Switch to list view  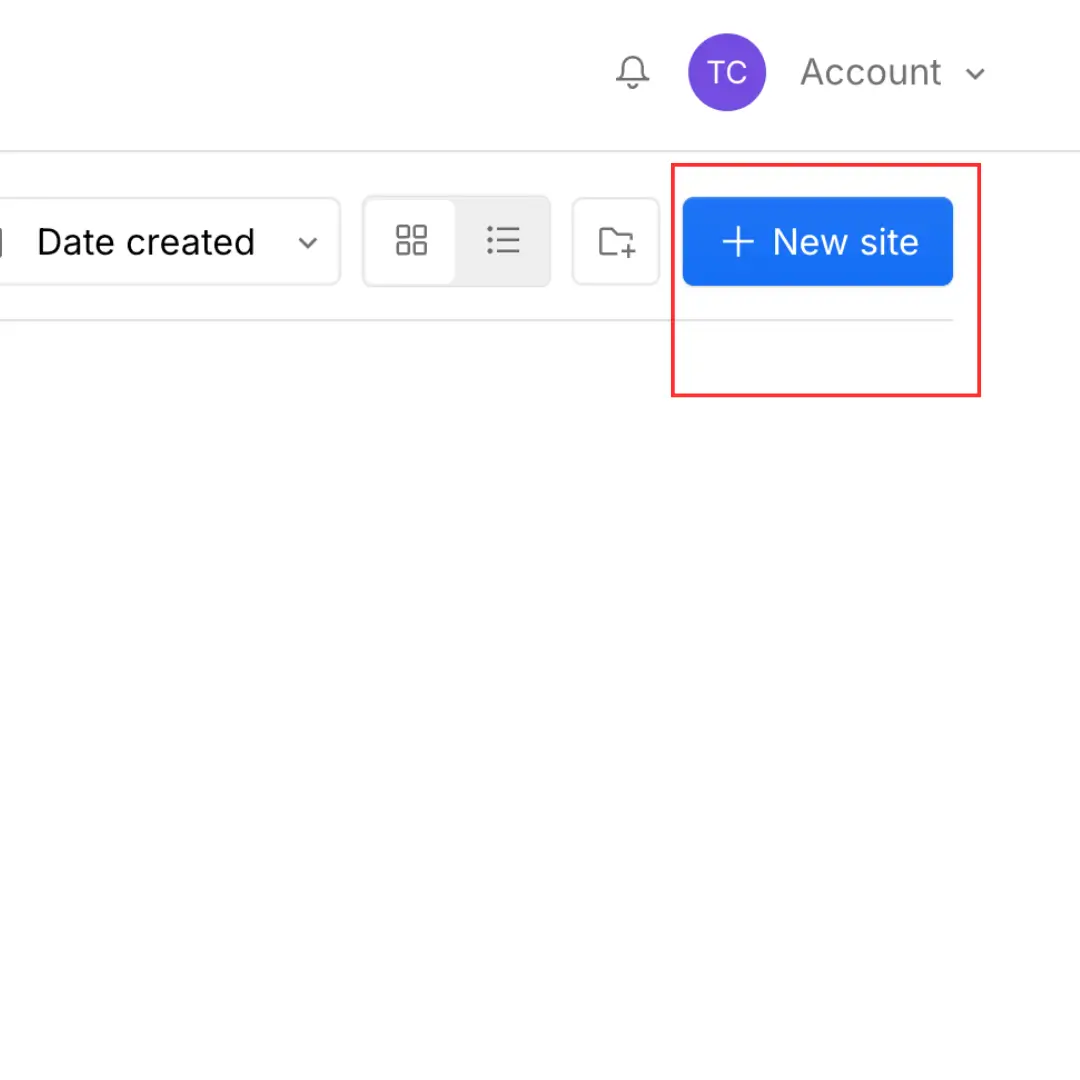pos(503,241)
